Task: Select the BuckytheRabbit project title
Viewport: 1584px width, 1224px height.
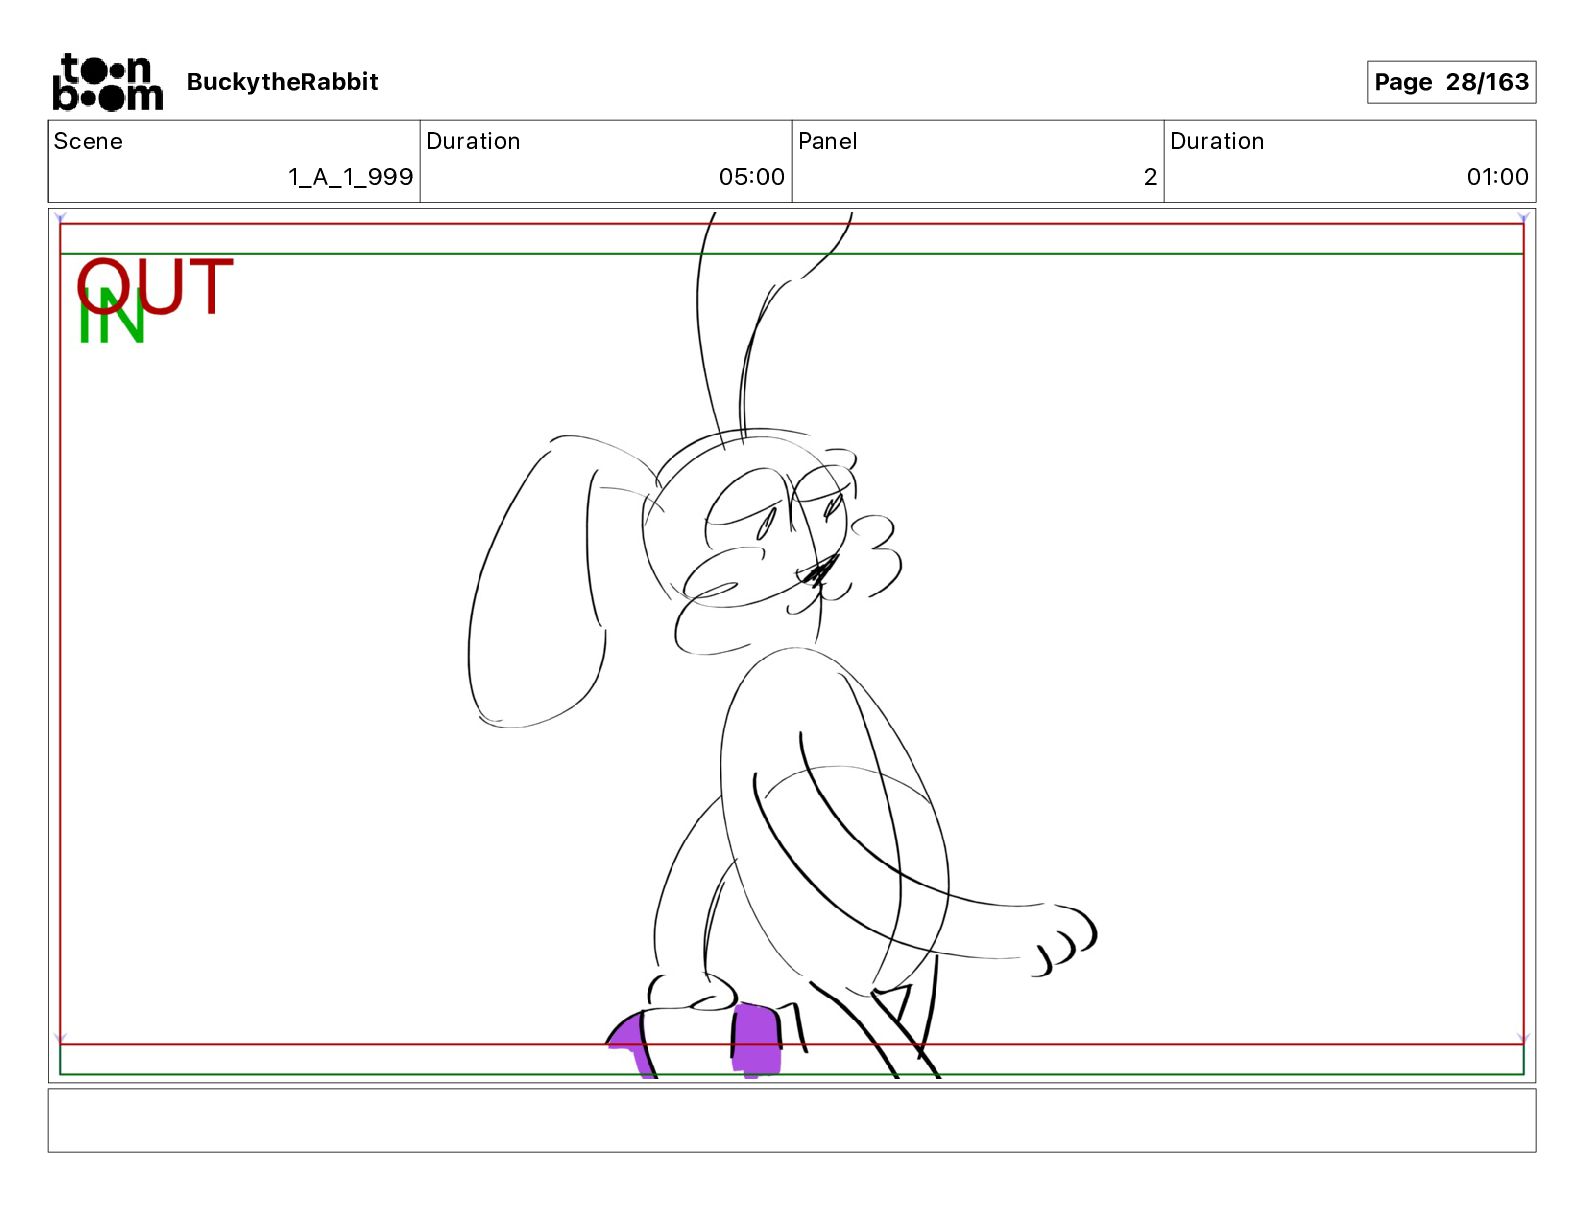Action: [282, 82]
